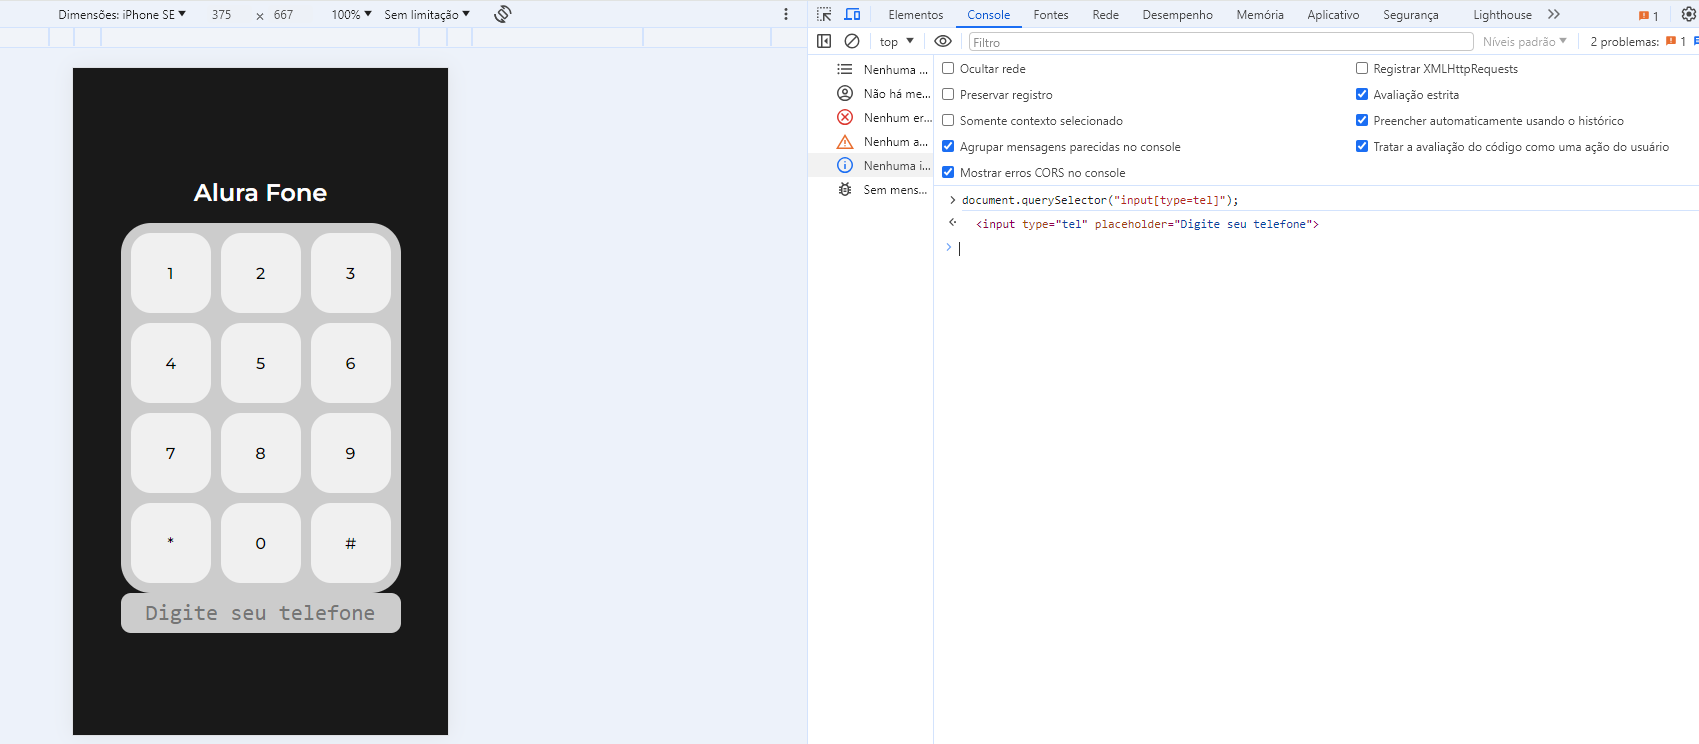Click the console Filtro field
This screenshot has height=744, width=1699.
pyautogui.click(x=1221, y=42)
